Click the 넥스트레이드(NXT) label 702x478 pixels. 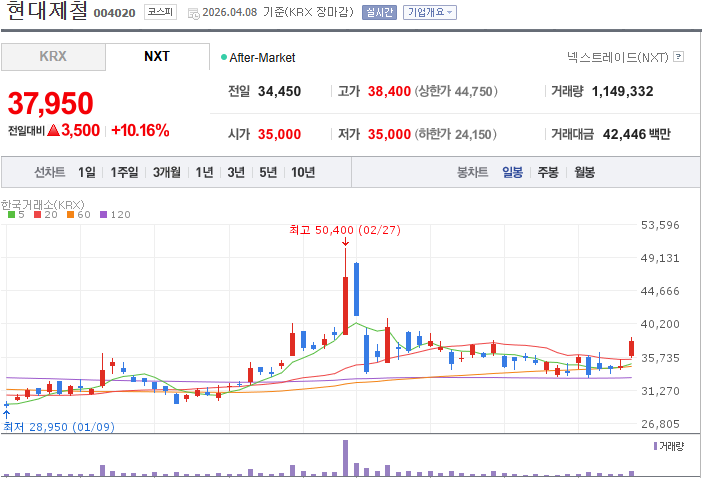[x=618, y=57]
